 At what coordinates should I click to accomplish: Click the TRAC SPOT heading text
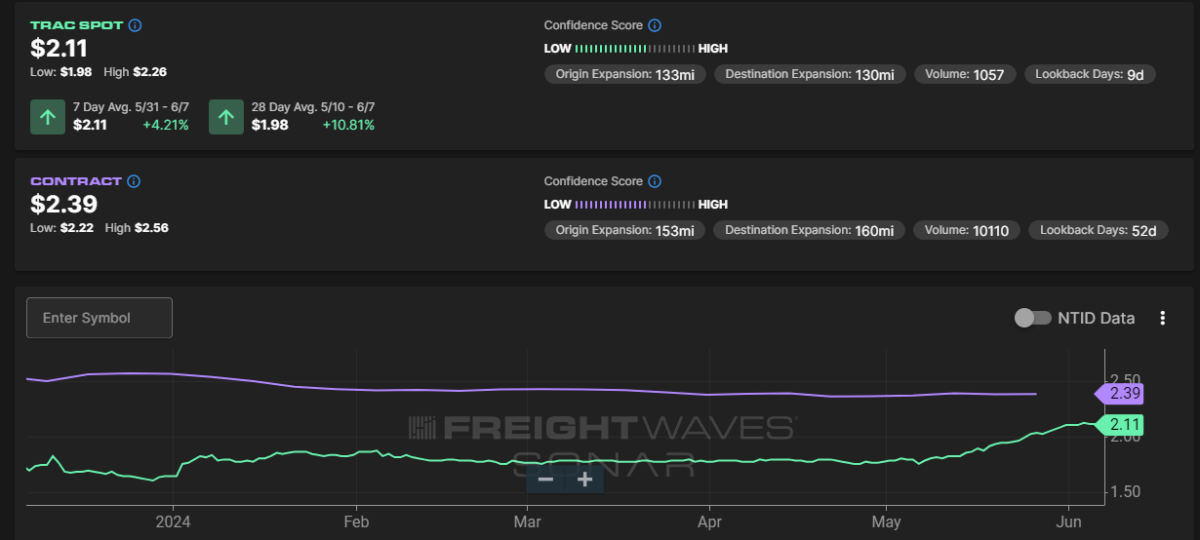click(77, 26)
